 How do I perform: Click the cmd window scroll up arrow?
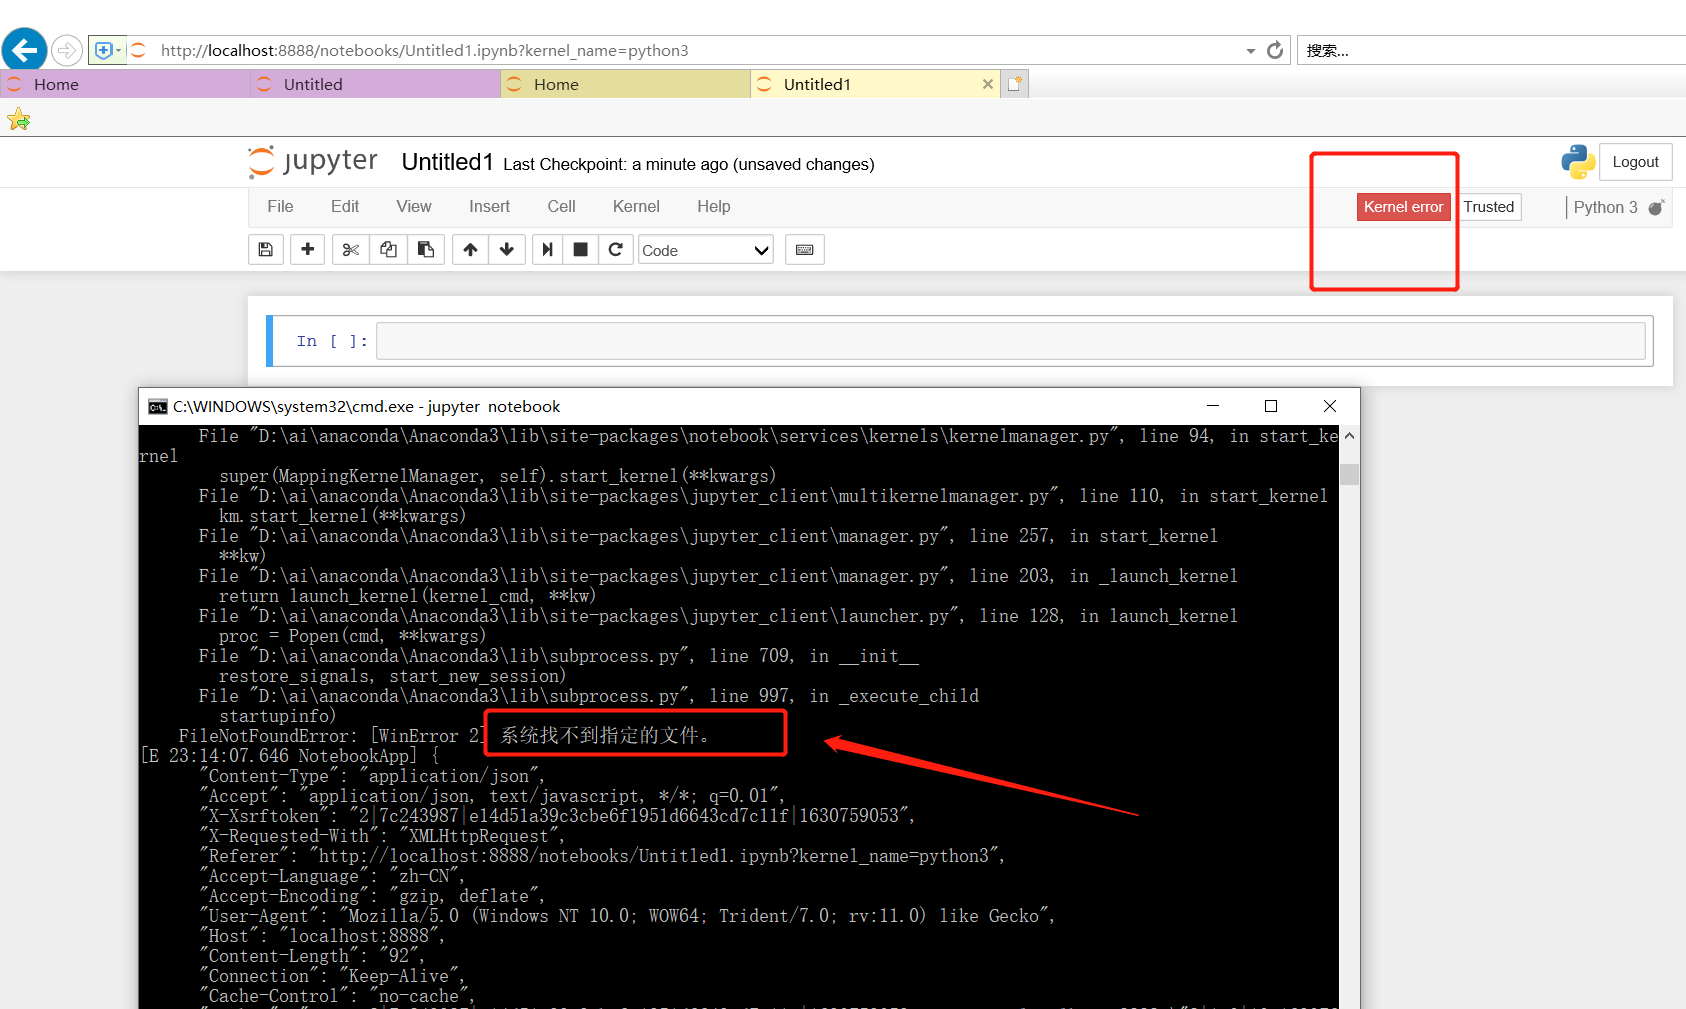click(1349, 436)
